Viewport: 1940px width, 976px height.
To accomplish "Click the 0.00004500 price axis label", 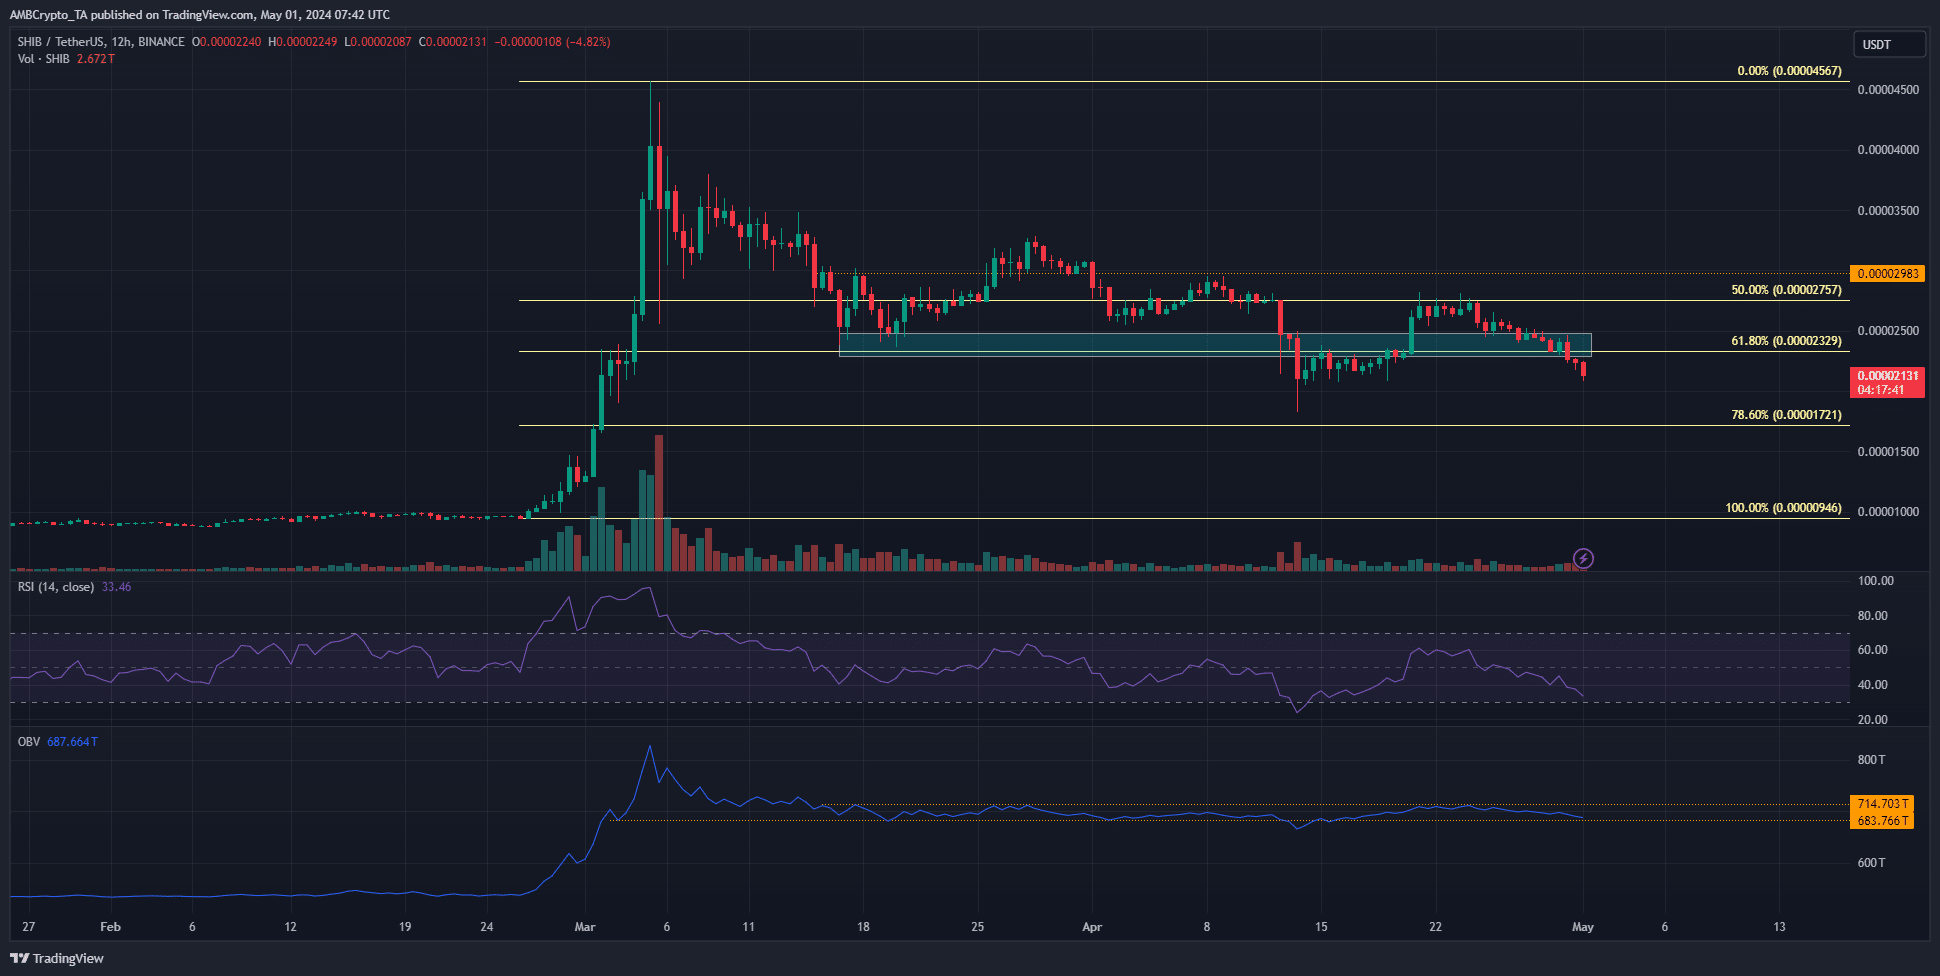I will click(x=1888, y=90).
